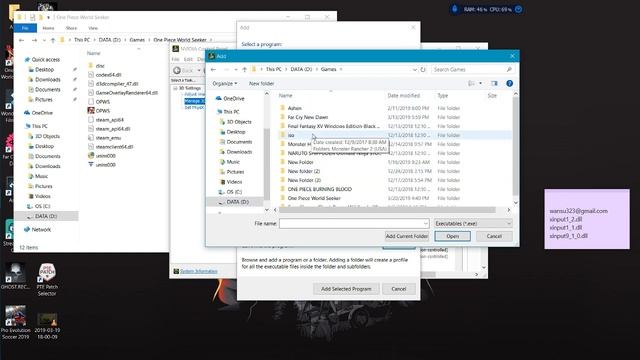Sort by Date modified column header
This screenshot has height=360, width=640.
(x=403, y=96)
